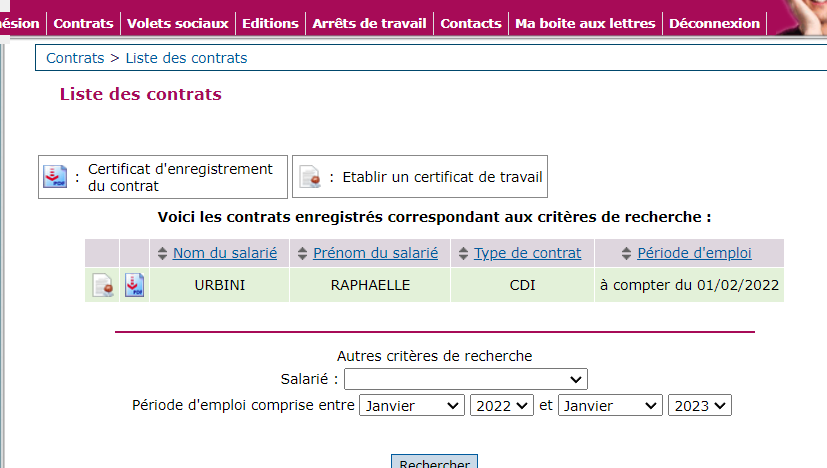Open the 2022 start year dropdown
Viewport: 827px width, 468px height.
[501, 405]
